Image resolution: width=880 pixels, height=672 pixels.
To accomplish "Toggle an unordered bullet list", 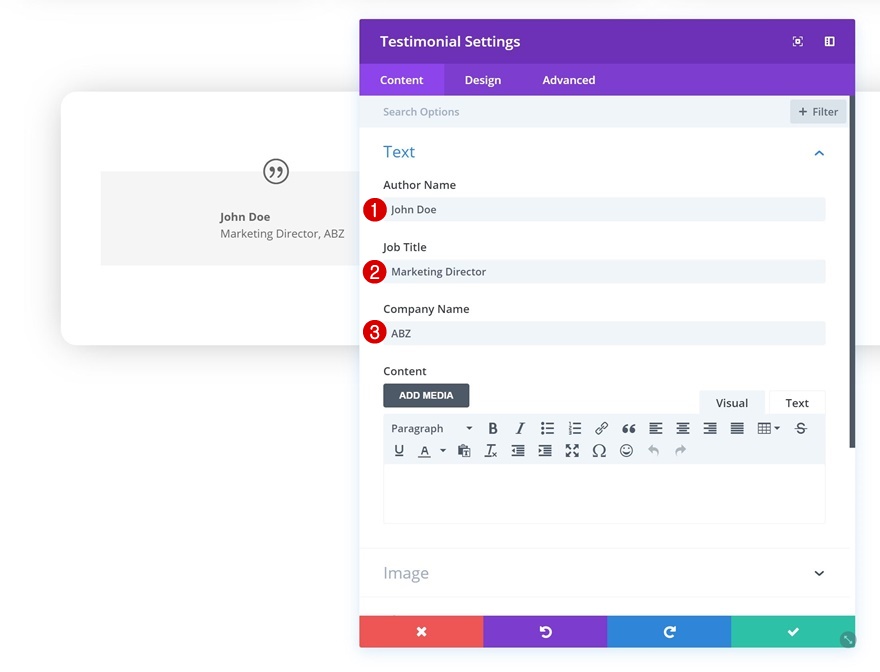I will [547, 428].
